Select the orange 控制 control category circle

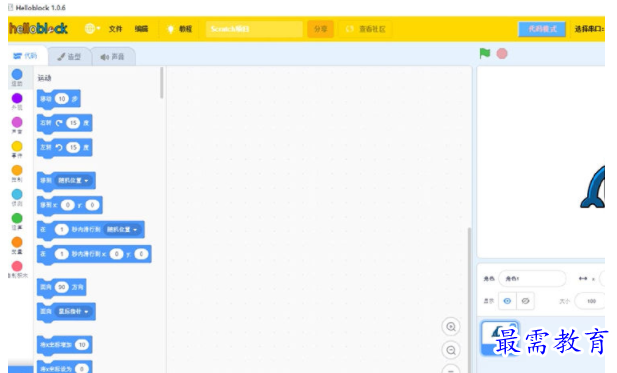17,170
